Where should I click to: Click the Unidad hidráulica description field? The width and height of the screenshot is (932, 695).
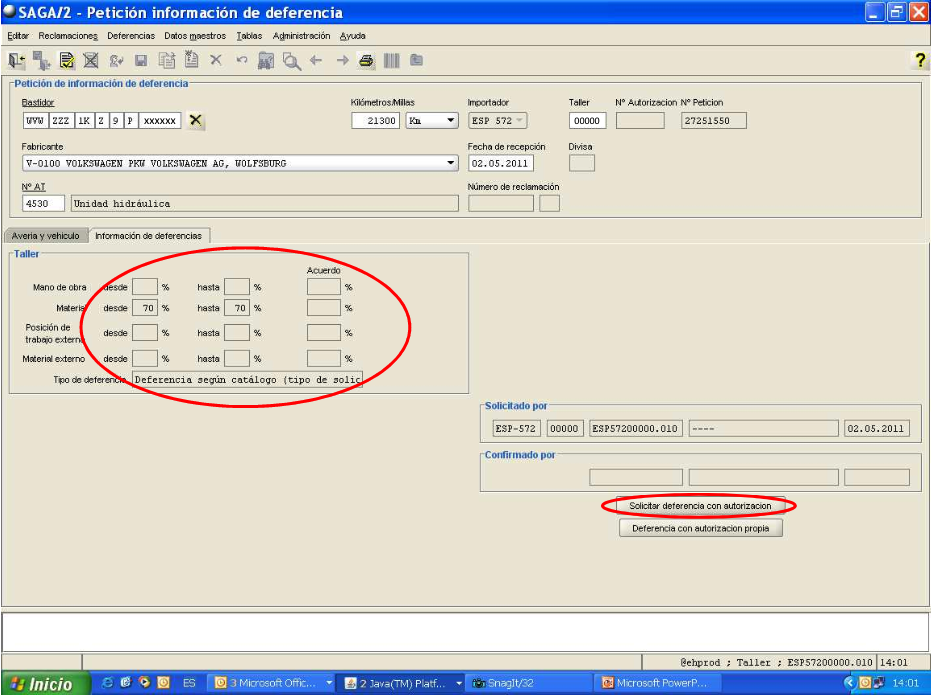tap(265, 203)
